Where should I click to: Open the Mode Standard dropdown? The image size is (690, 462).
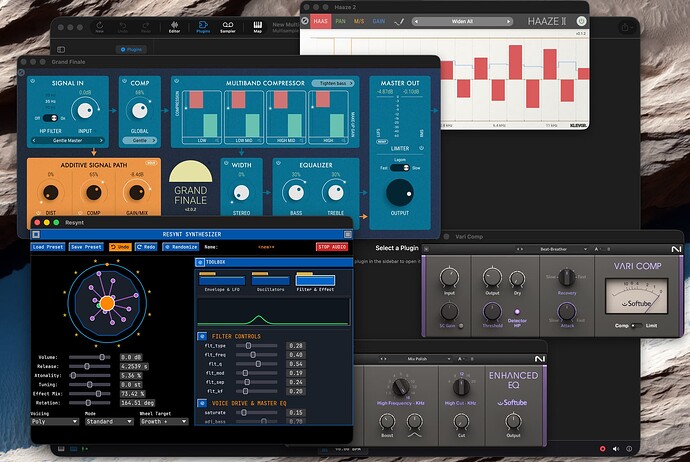point(109,422)
